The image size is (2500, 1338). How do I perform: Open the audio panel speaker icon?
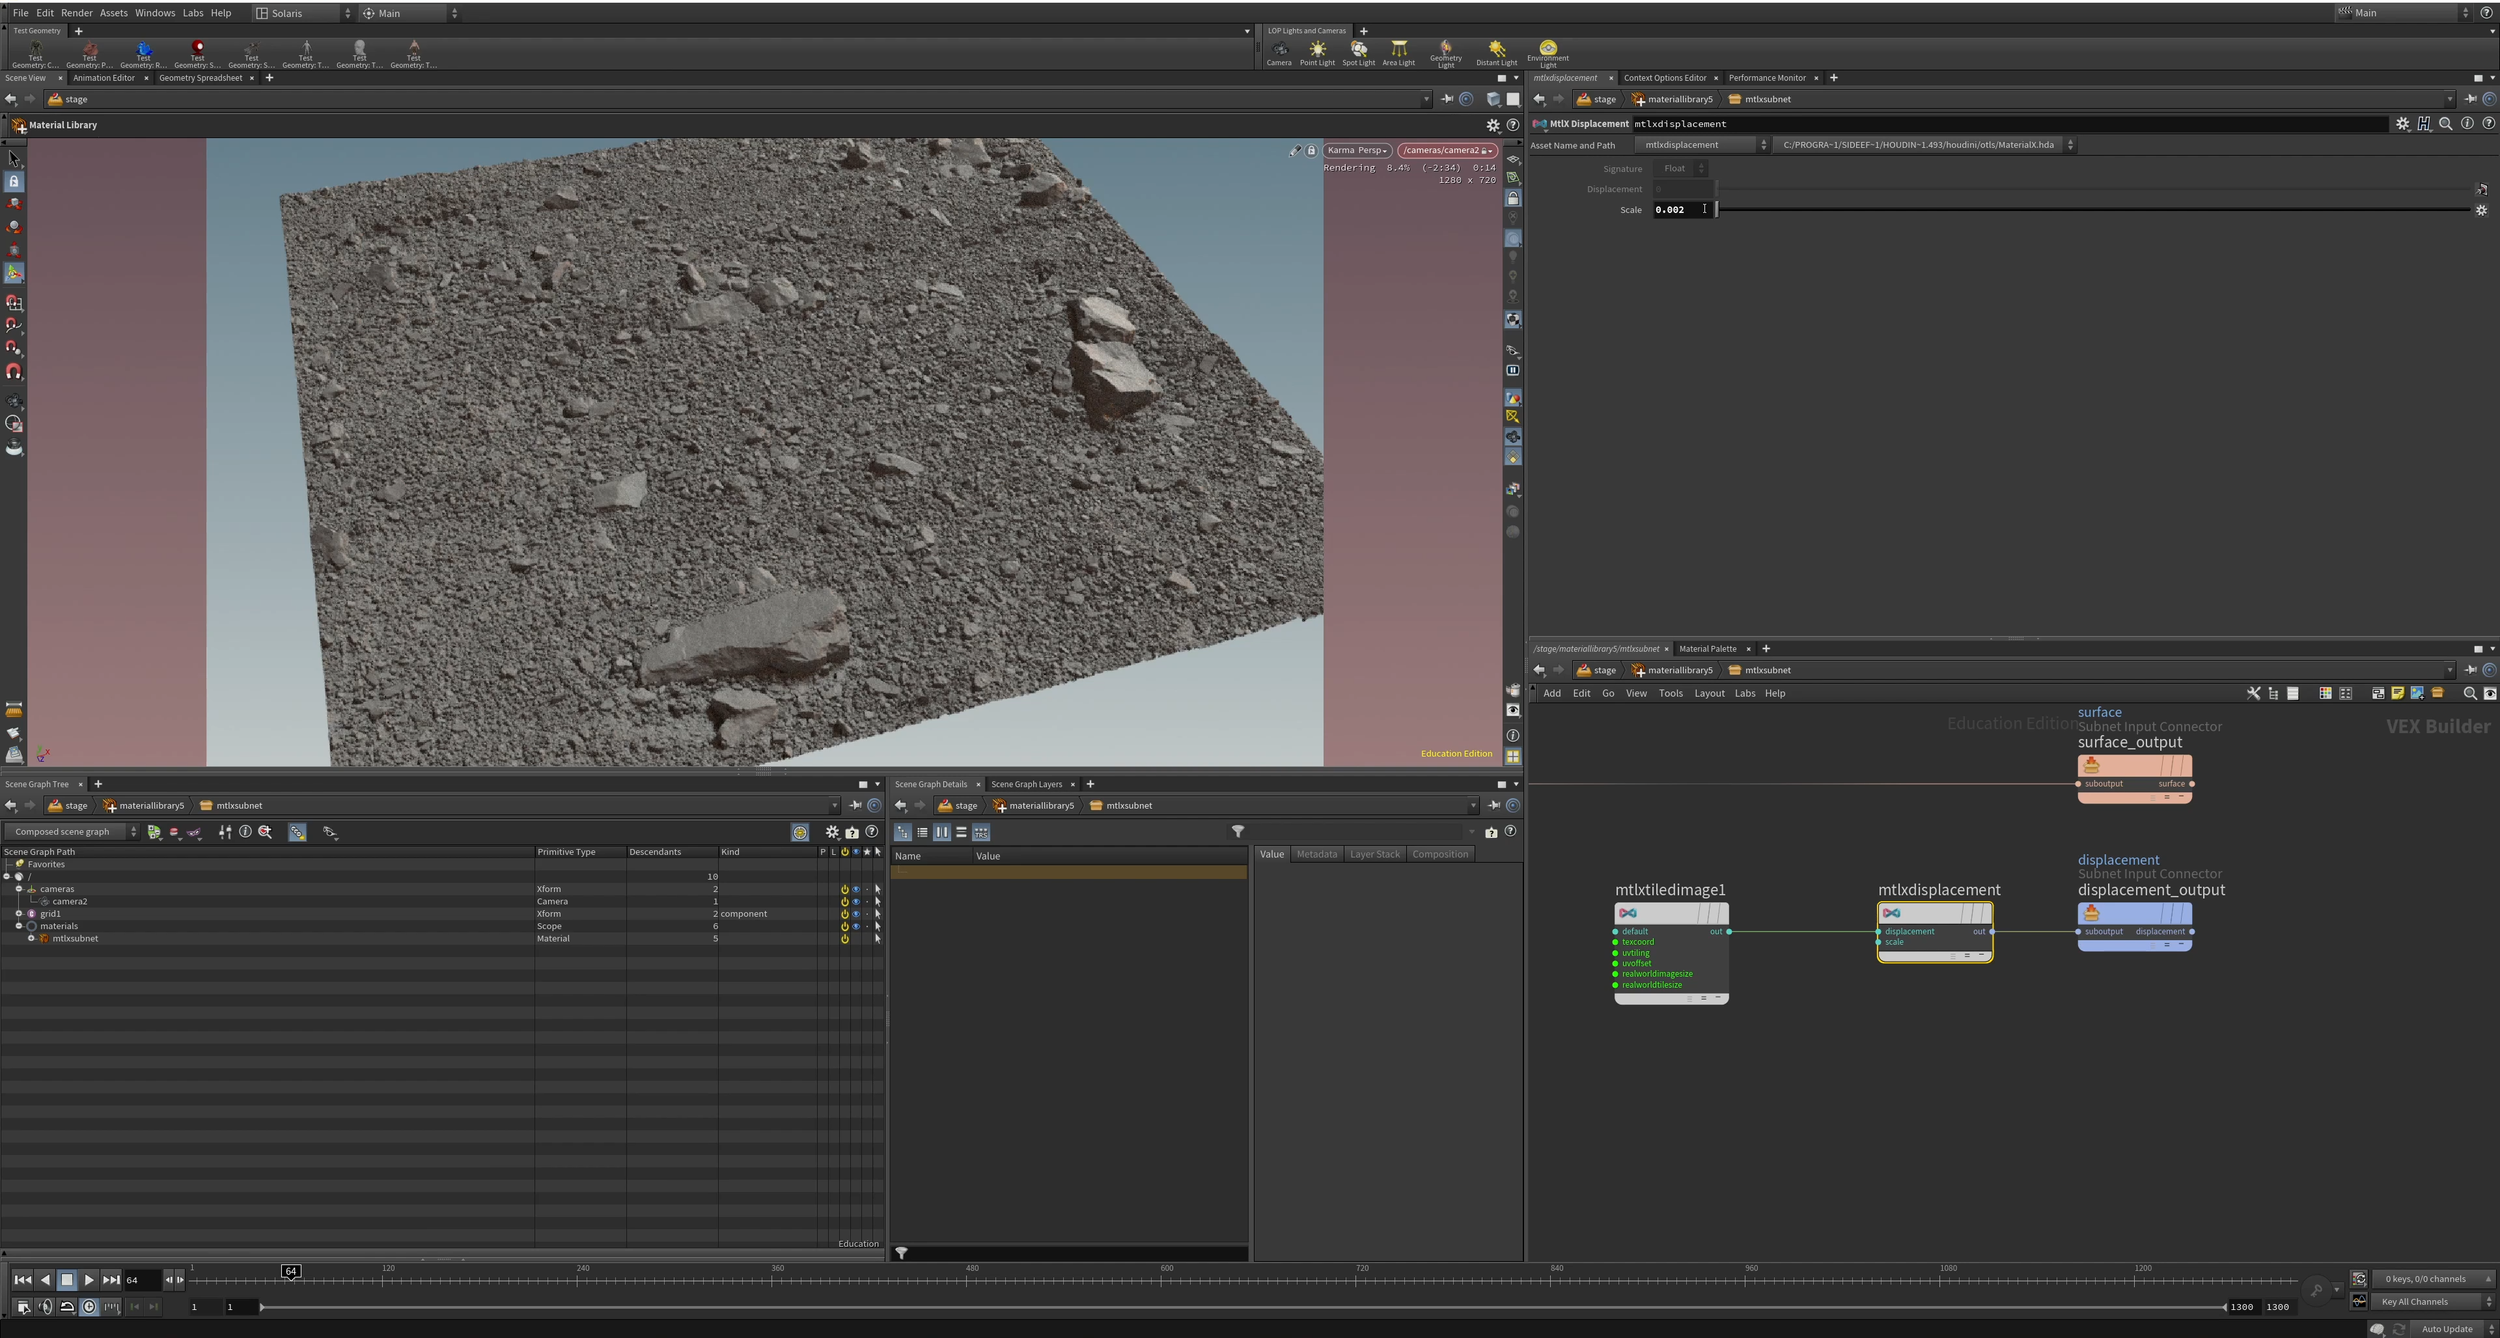45,1306
